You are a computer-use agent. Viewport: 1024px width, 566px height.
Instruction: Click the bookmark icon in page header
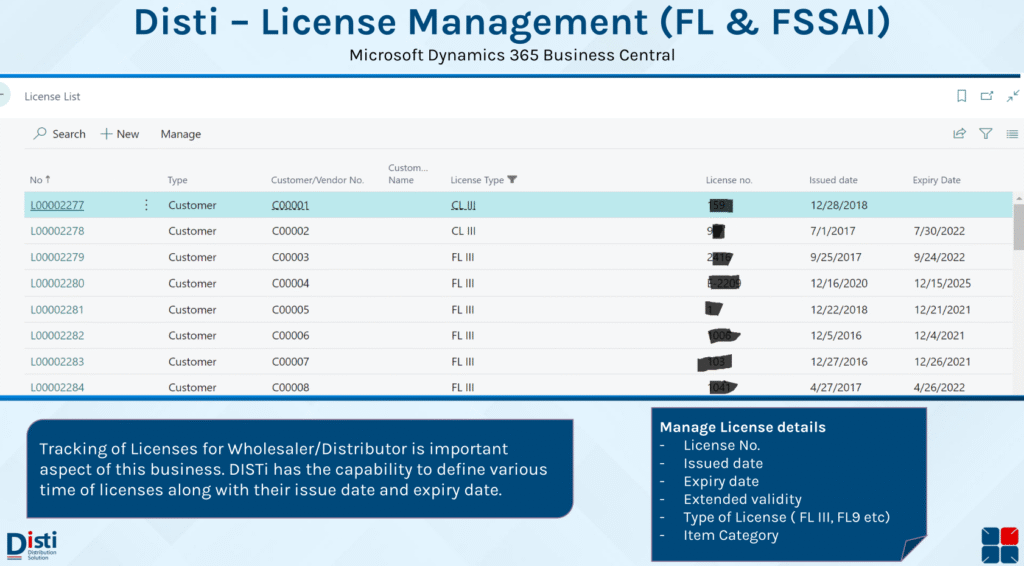[x=961, y=96]
